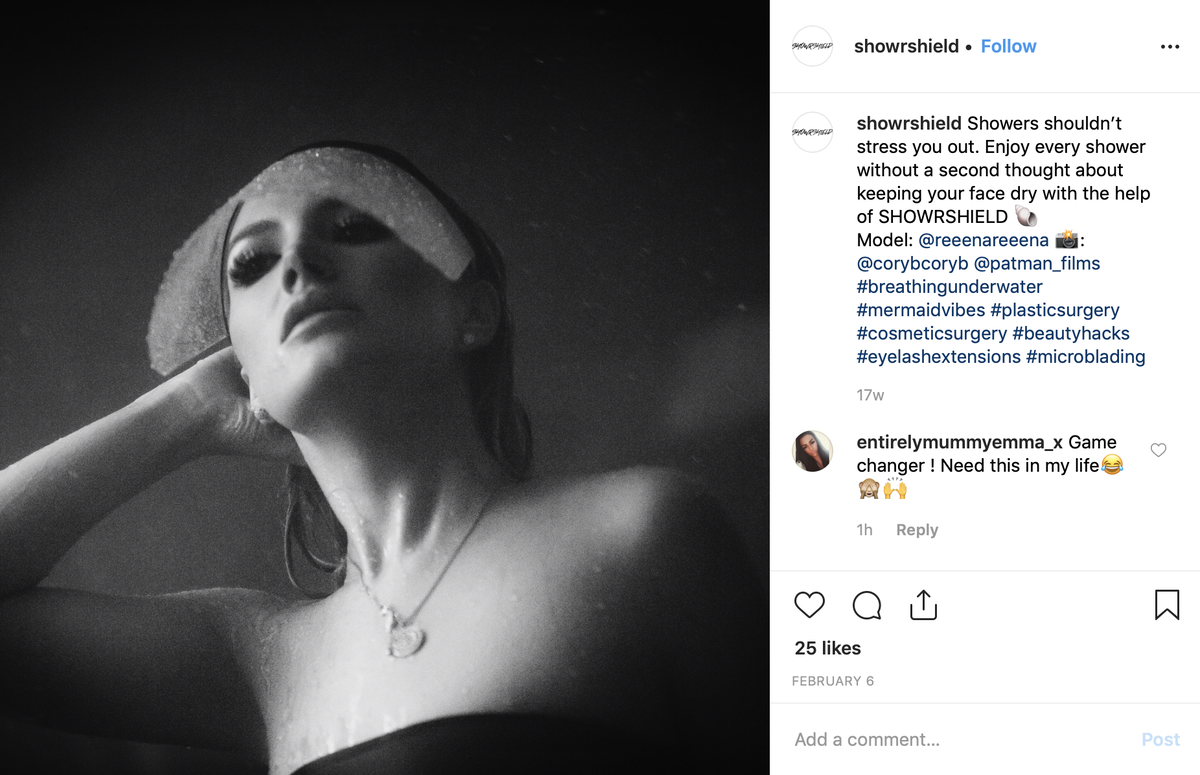The image size is (1200, 775).
Task: Open the #microblading hashtag
Action: click(1086, 357)
